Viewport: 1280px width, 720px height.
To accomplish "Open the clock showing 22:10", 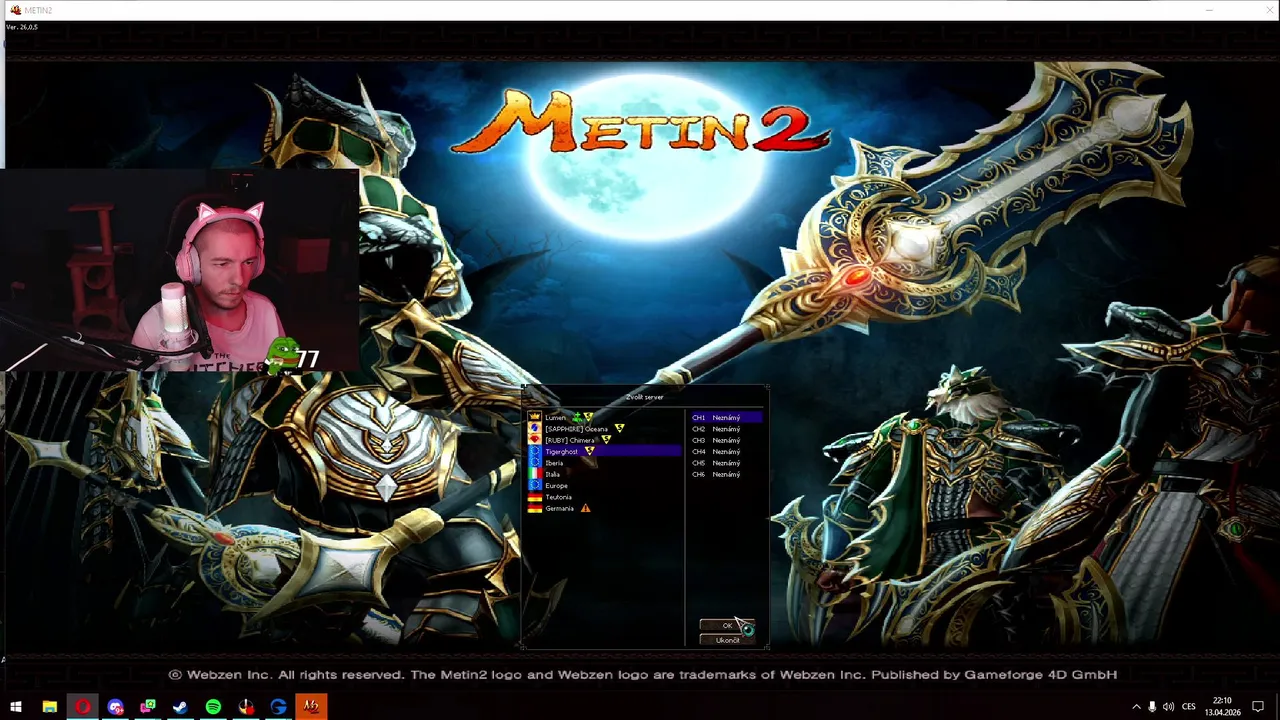I will point(1222,707).
